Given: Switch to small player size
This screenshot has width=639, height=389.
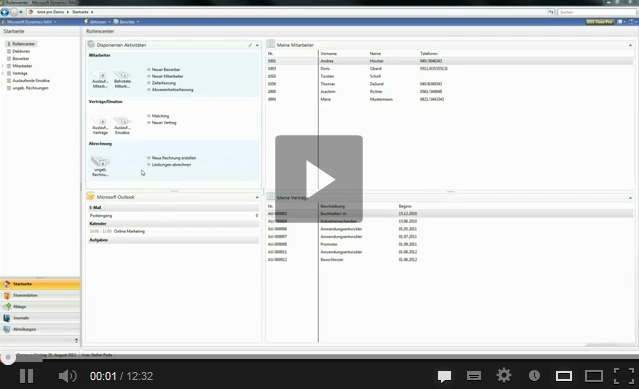Looking at the screenshot, I should click(x=564, y=376).
